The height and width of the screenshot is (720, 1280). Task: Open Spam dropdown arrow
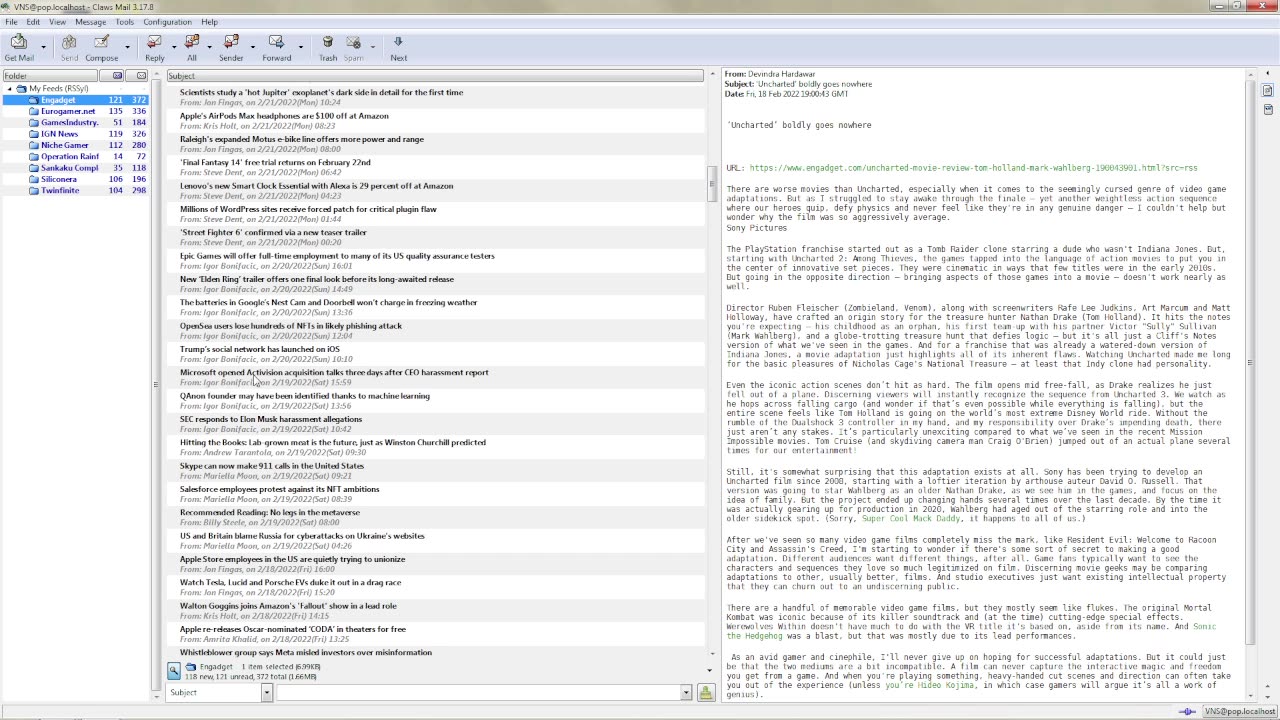(x=372, y=46)
